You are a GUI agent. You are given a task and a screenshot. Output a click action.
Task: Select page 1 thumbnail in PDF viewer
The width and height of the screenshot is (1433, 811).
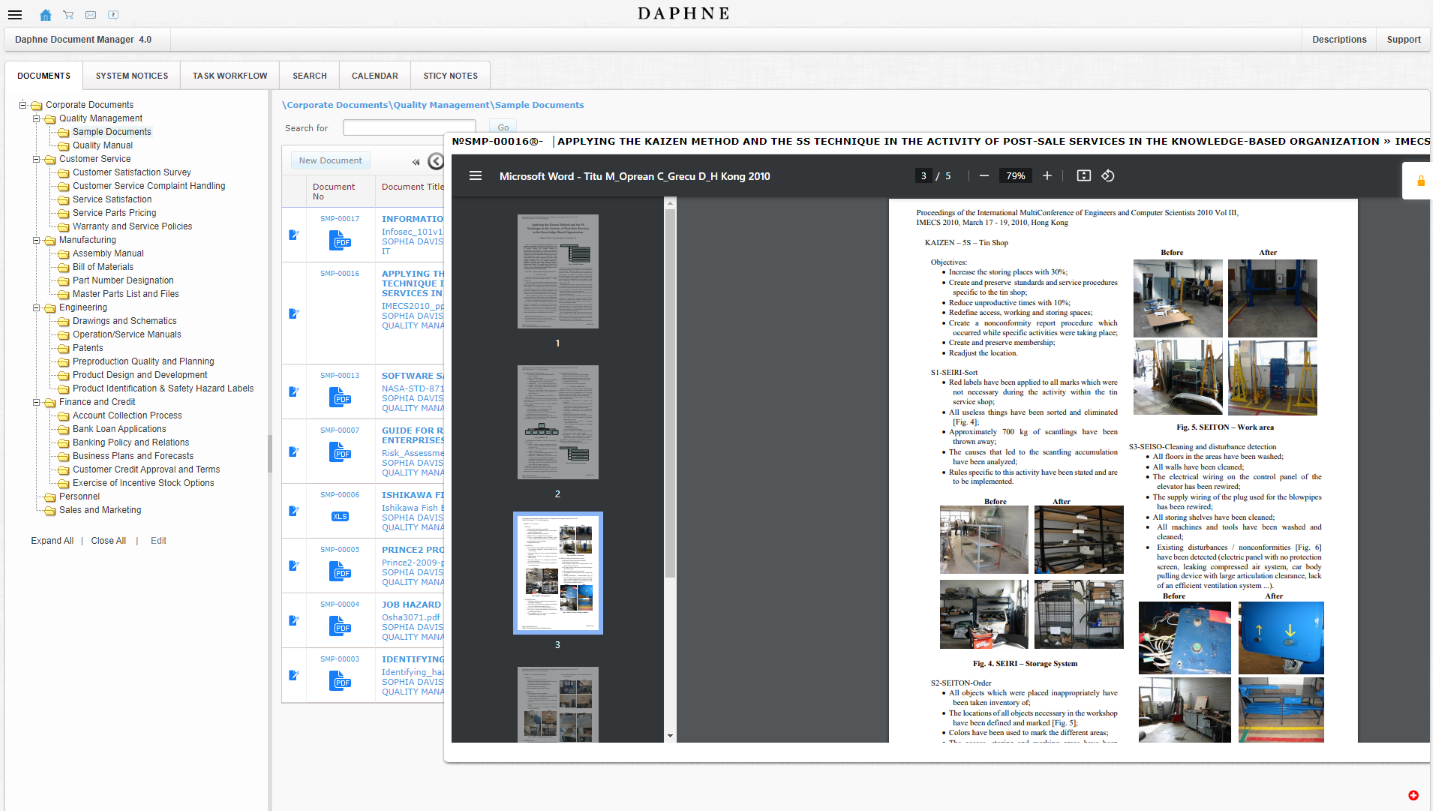(558, 271)
